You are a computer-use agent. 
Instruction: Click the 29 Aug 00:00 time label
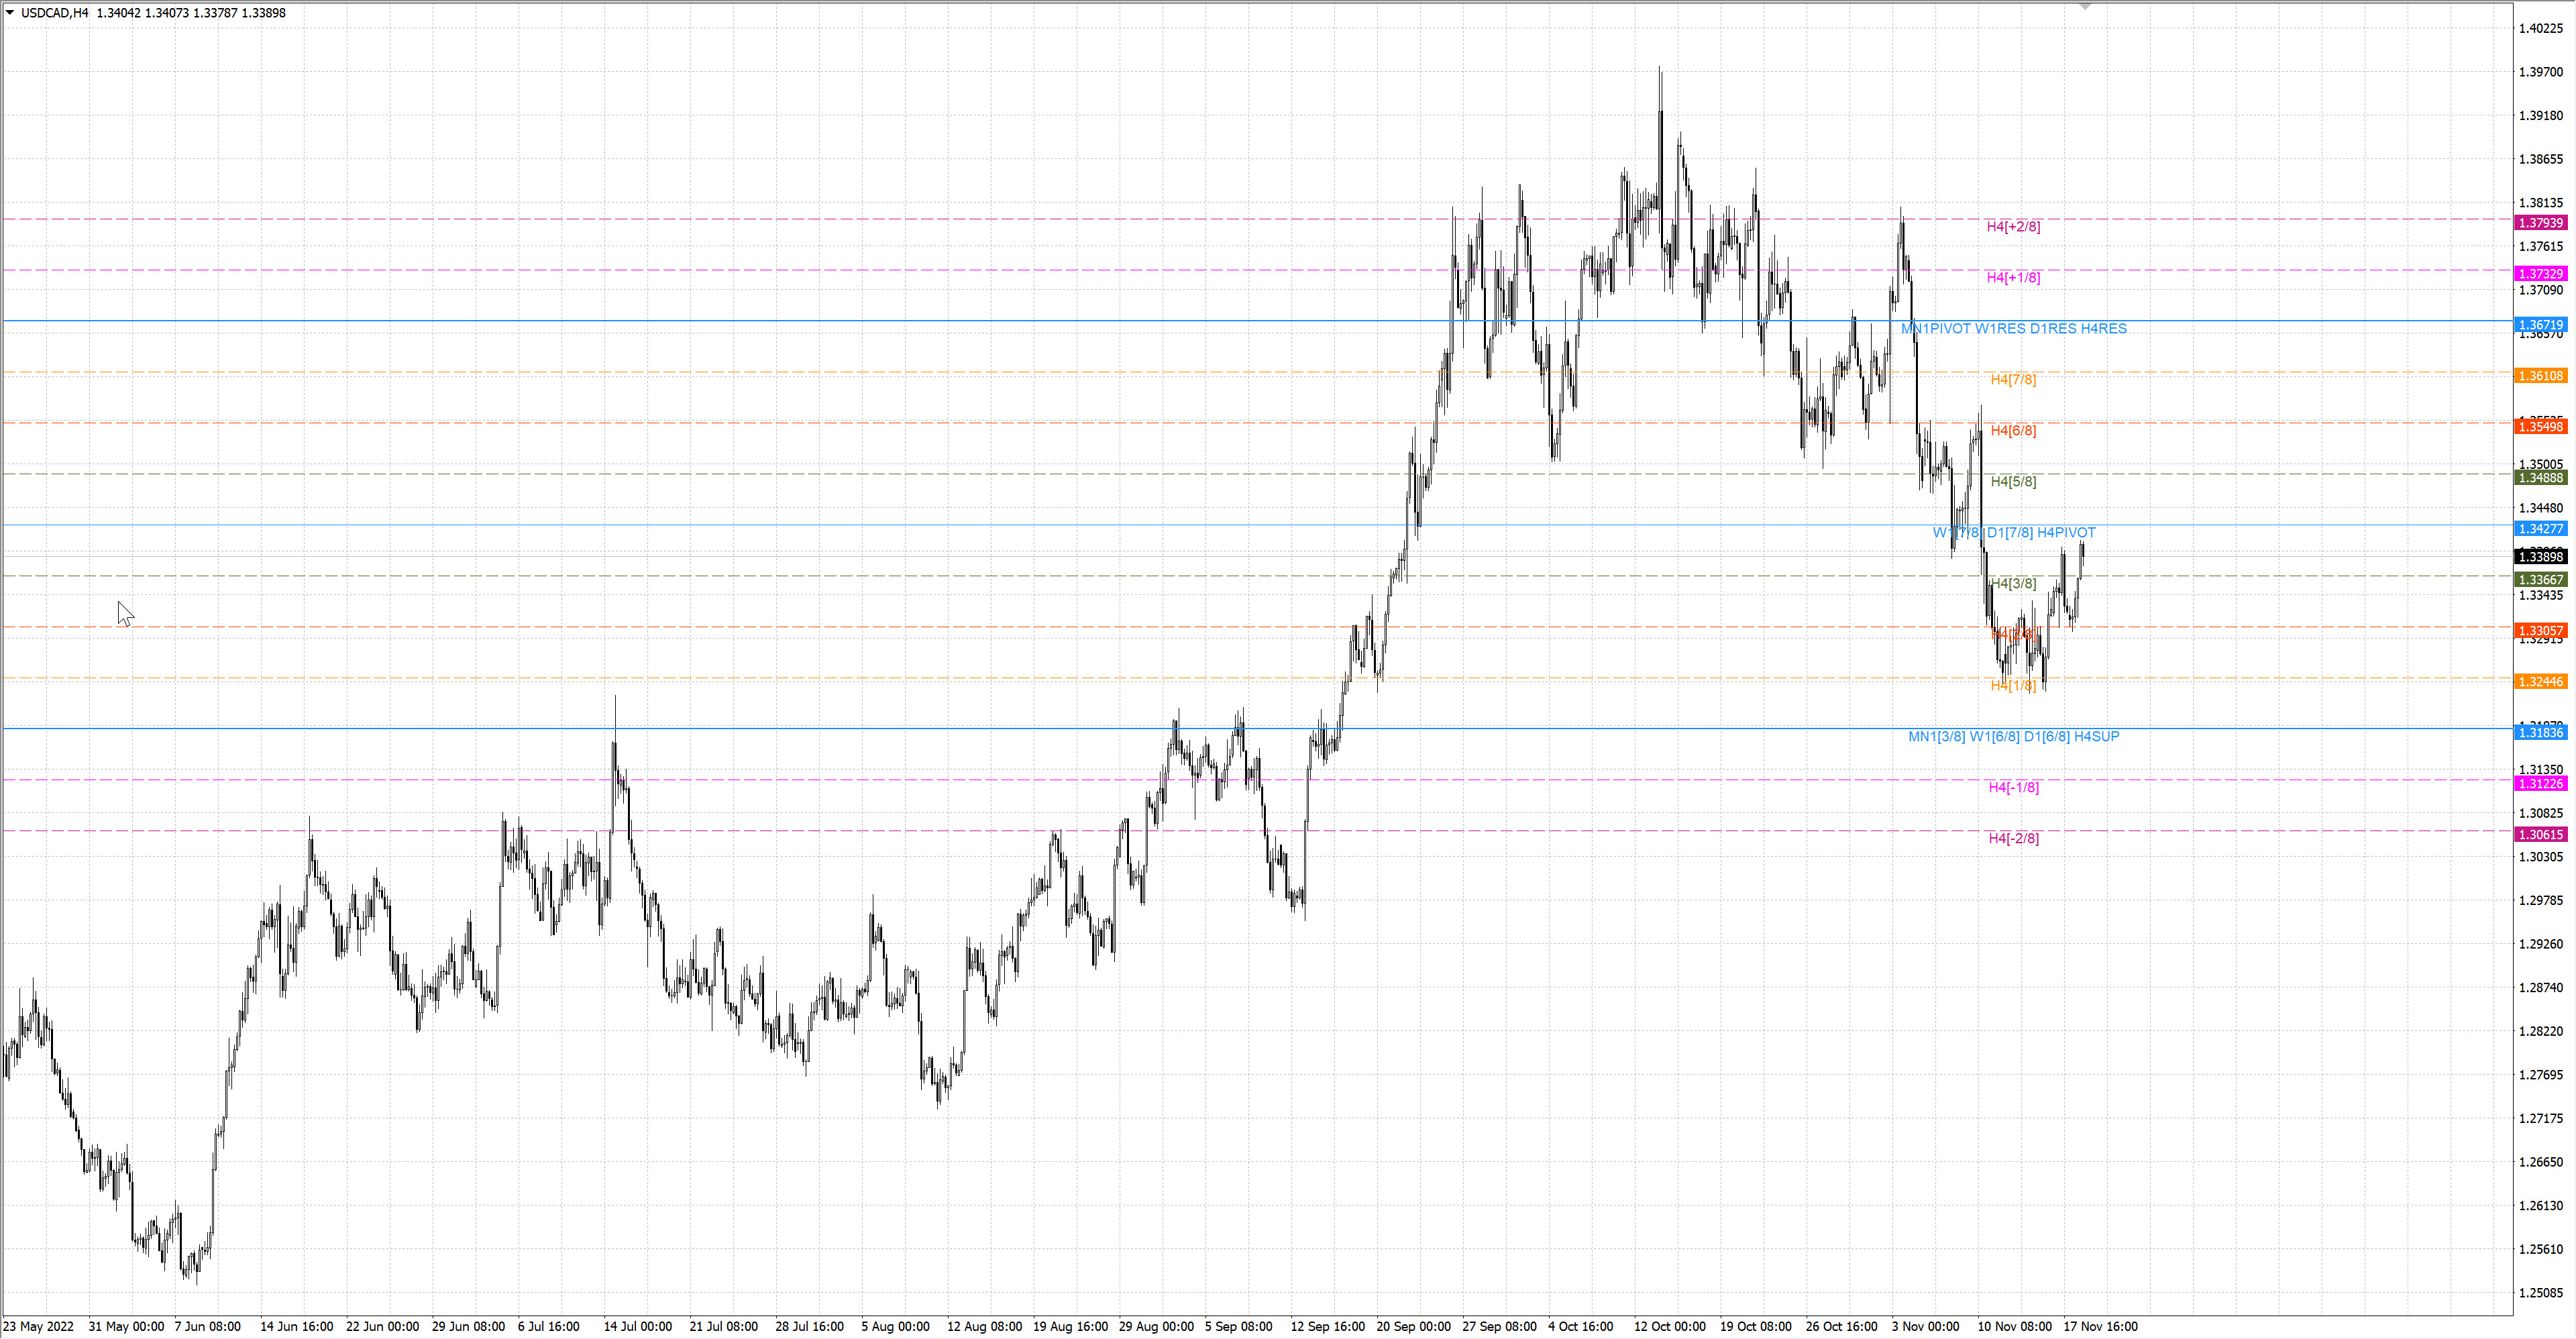(x=1157, y=1327)
